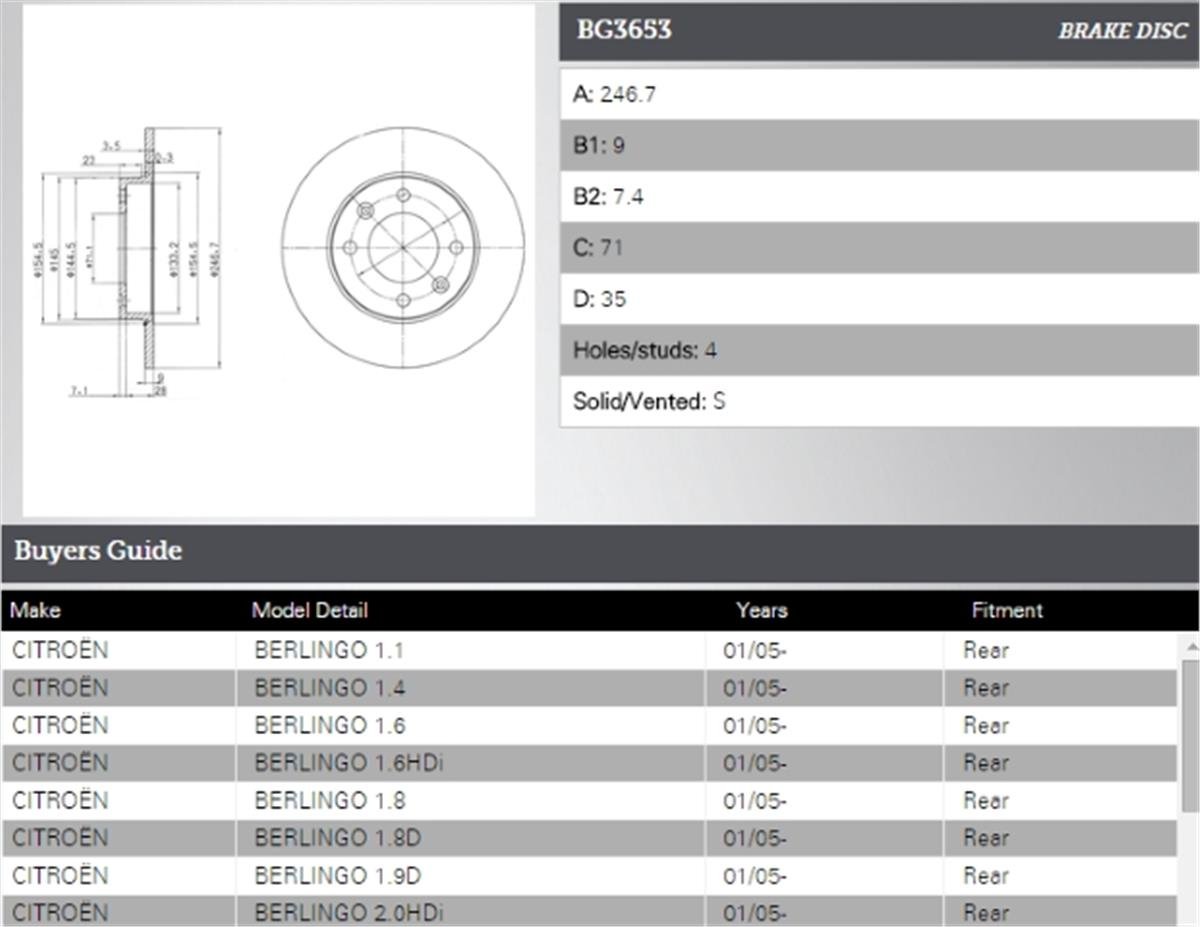Click CITROËN in the BERLINGO 1.4 row
Viewport: 1200px width, 927px height.
60,688
